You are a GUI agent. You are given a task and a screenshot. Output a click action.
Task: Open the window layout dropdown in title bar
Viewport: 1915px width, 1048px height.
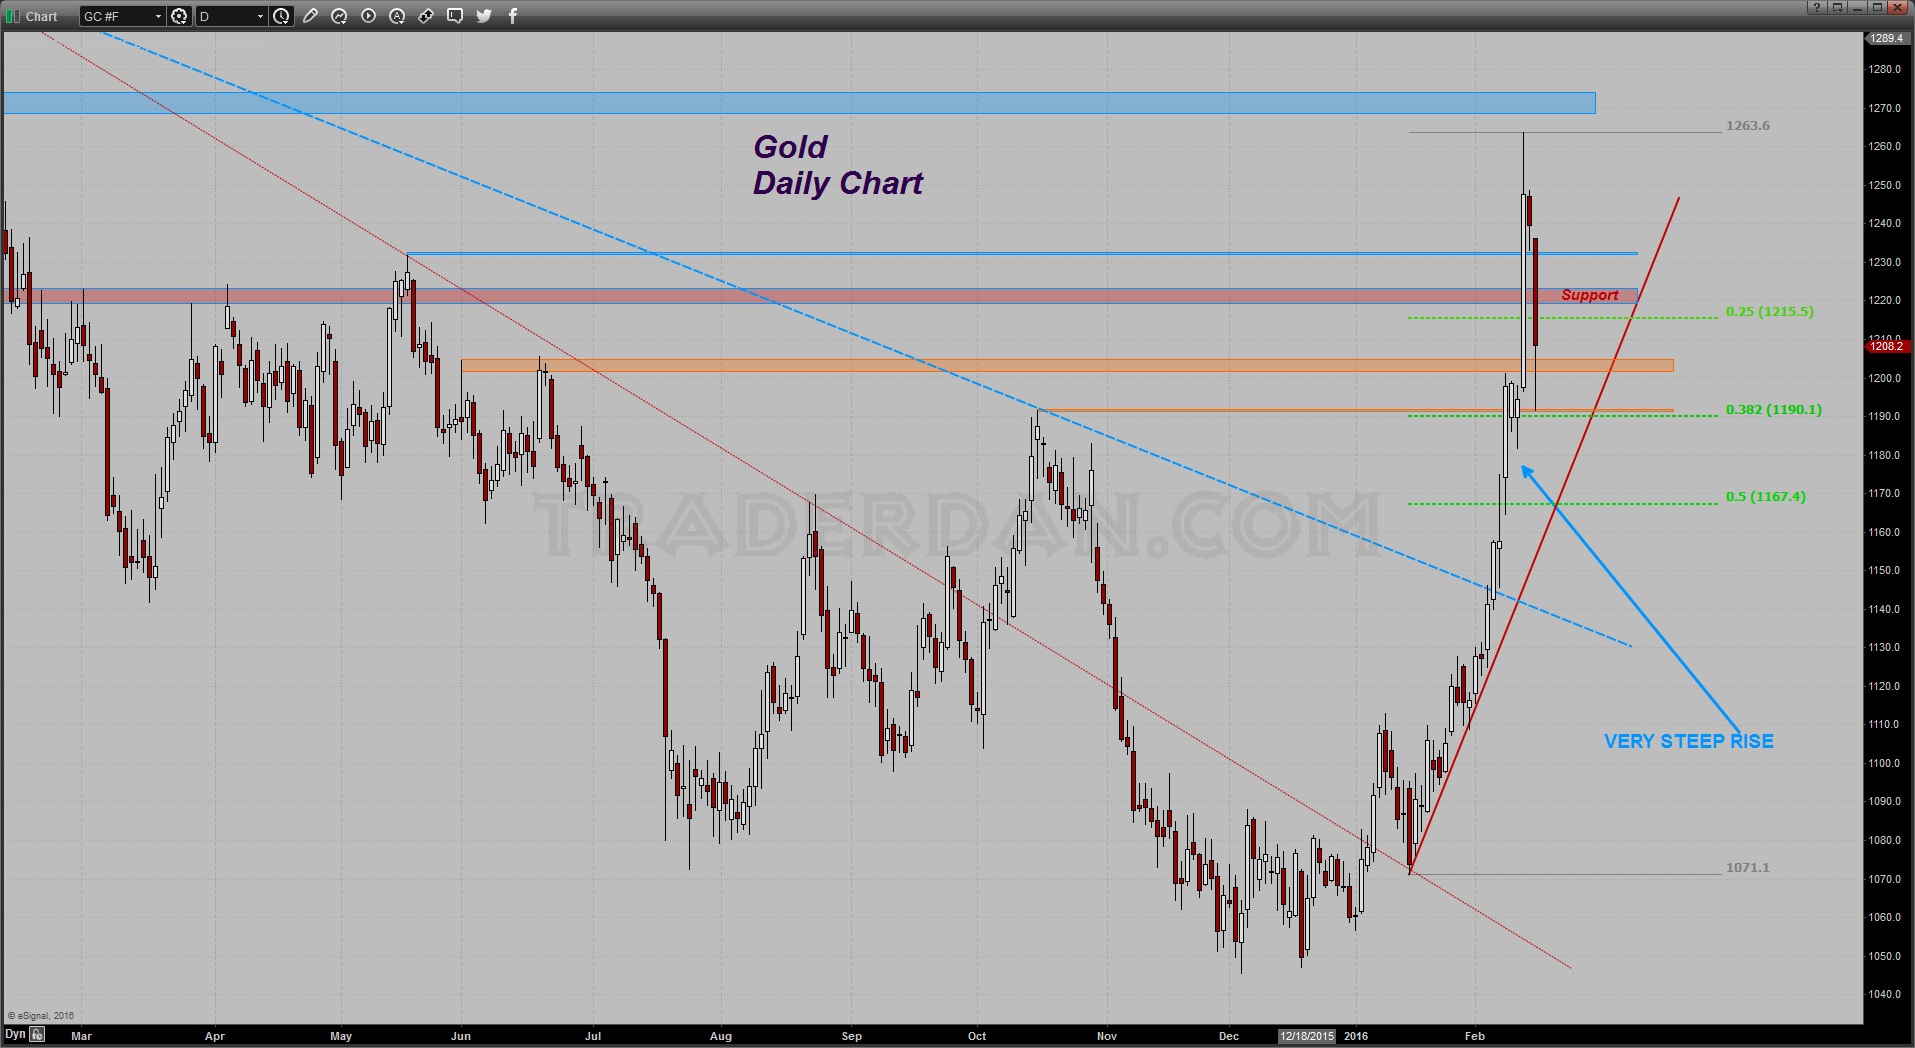point(1838,7)
